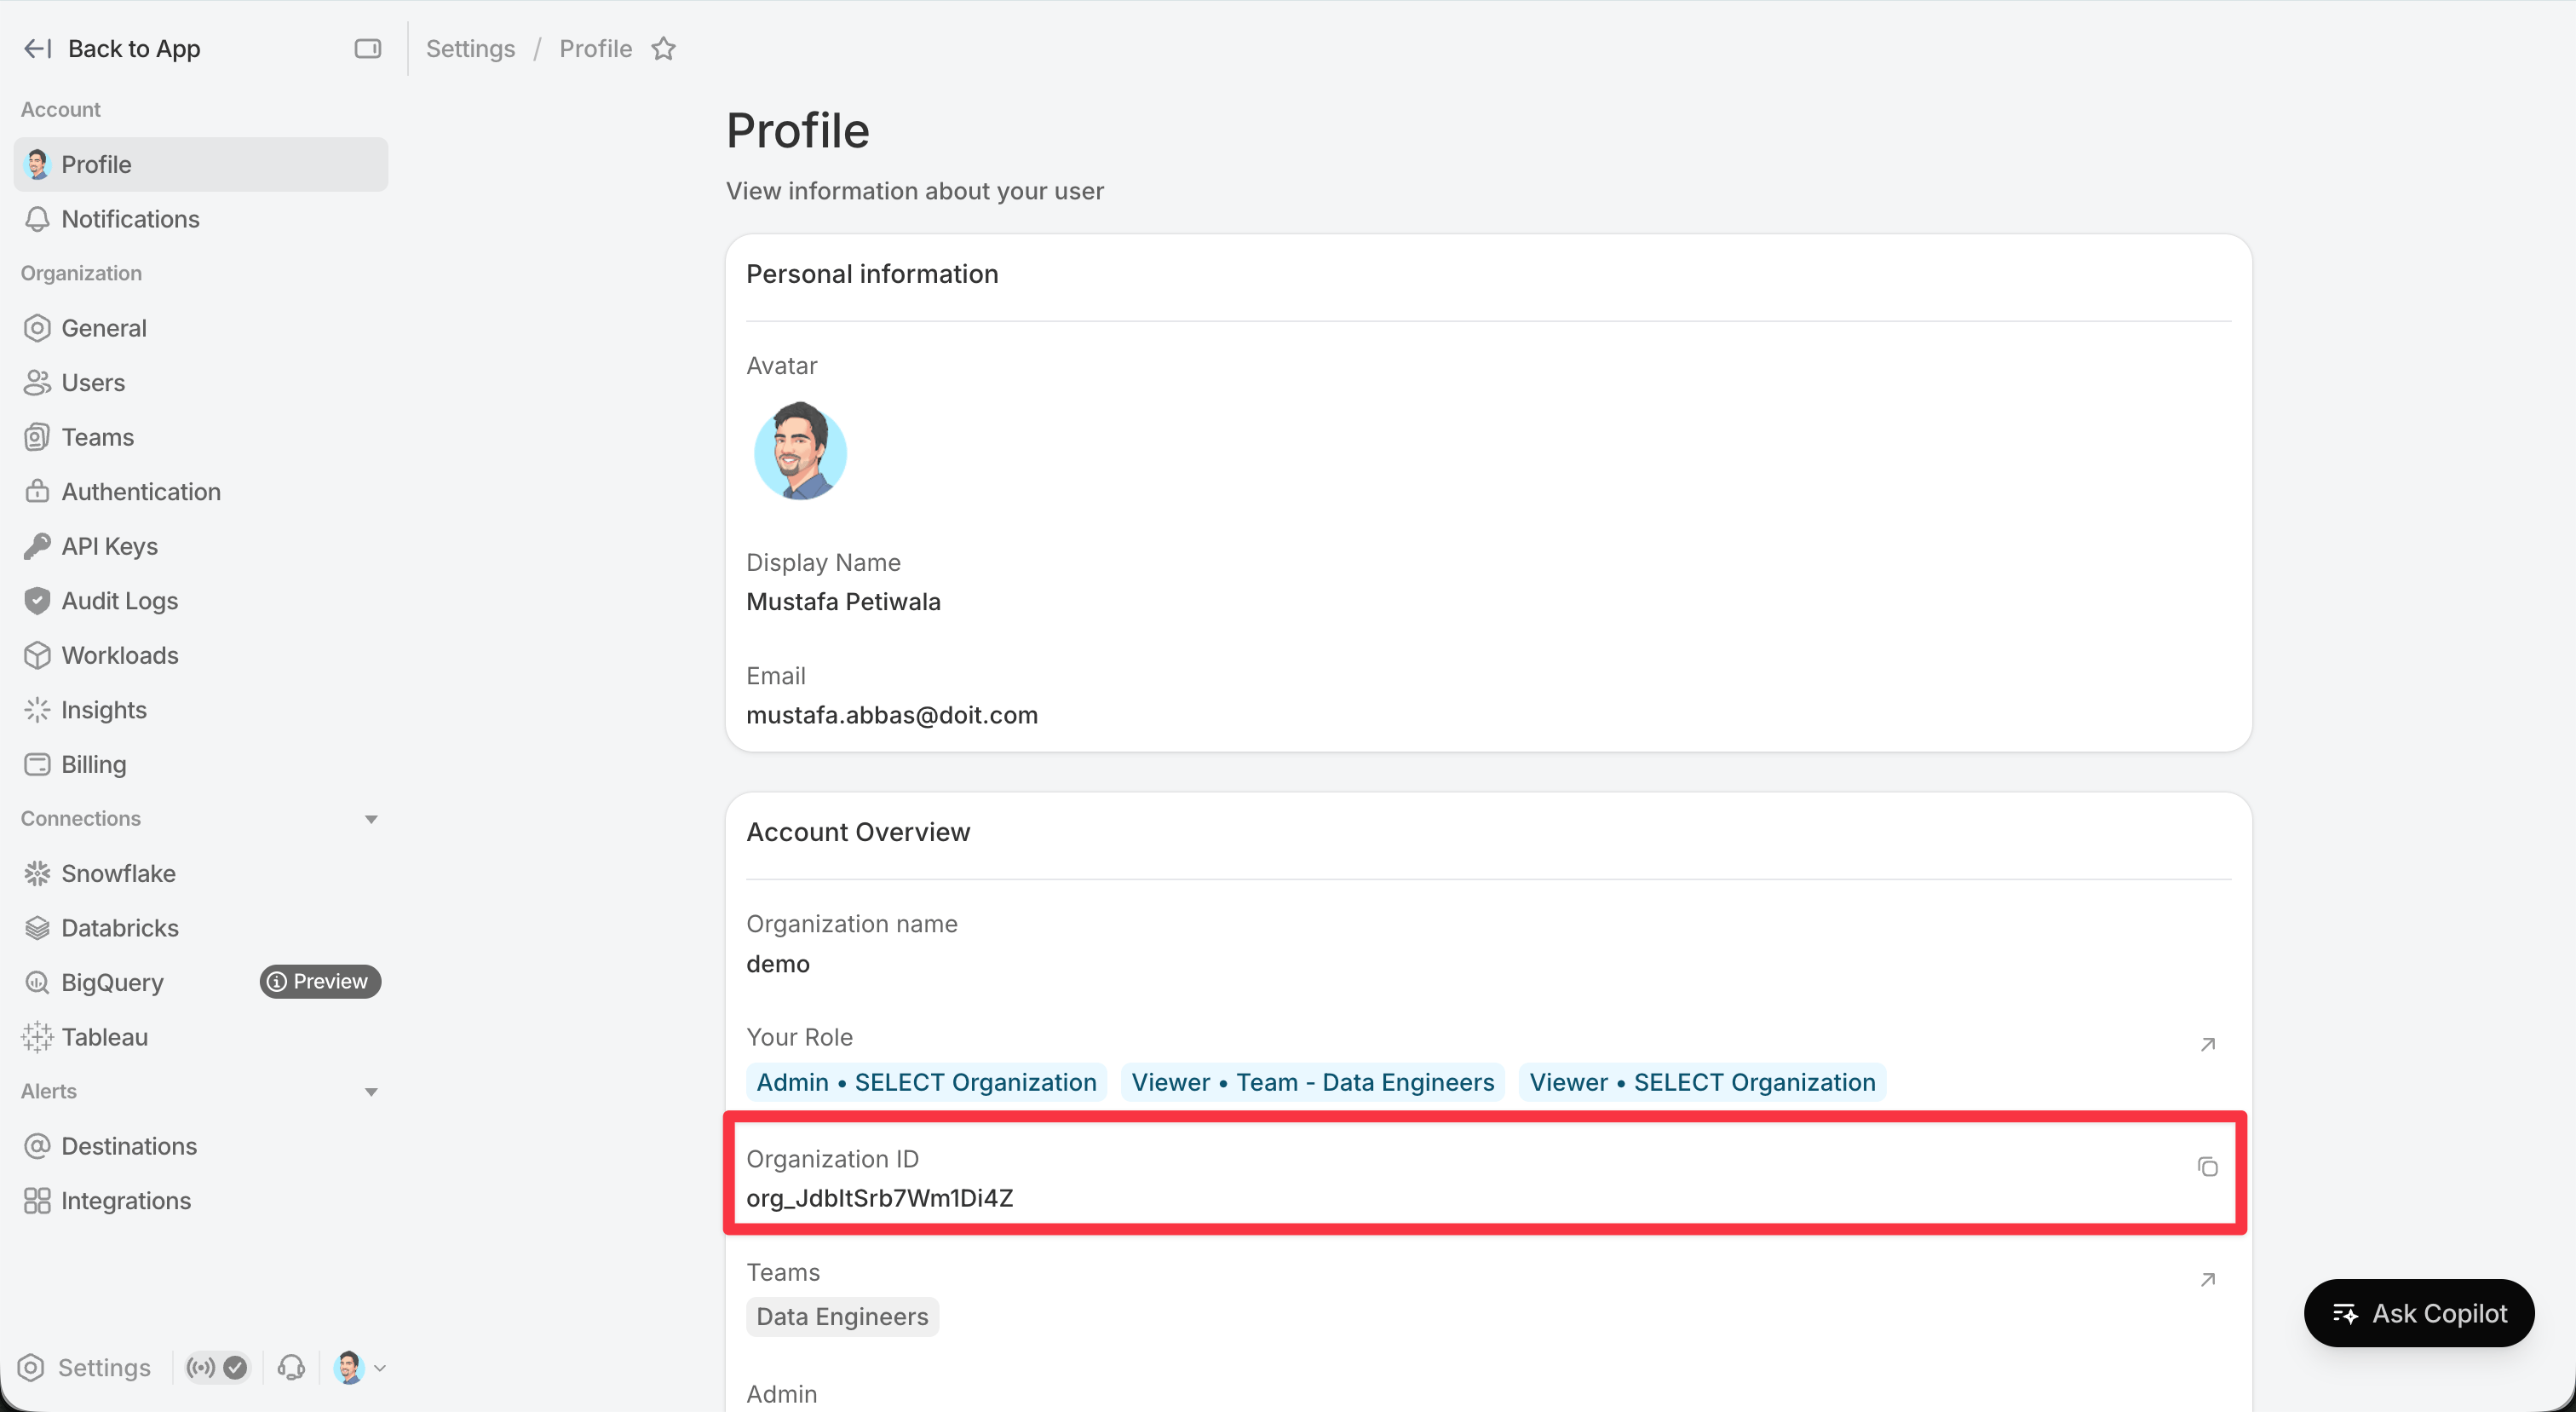Go to General organization settings

[x=201, y=328]
